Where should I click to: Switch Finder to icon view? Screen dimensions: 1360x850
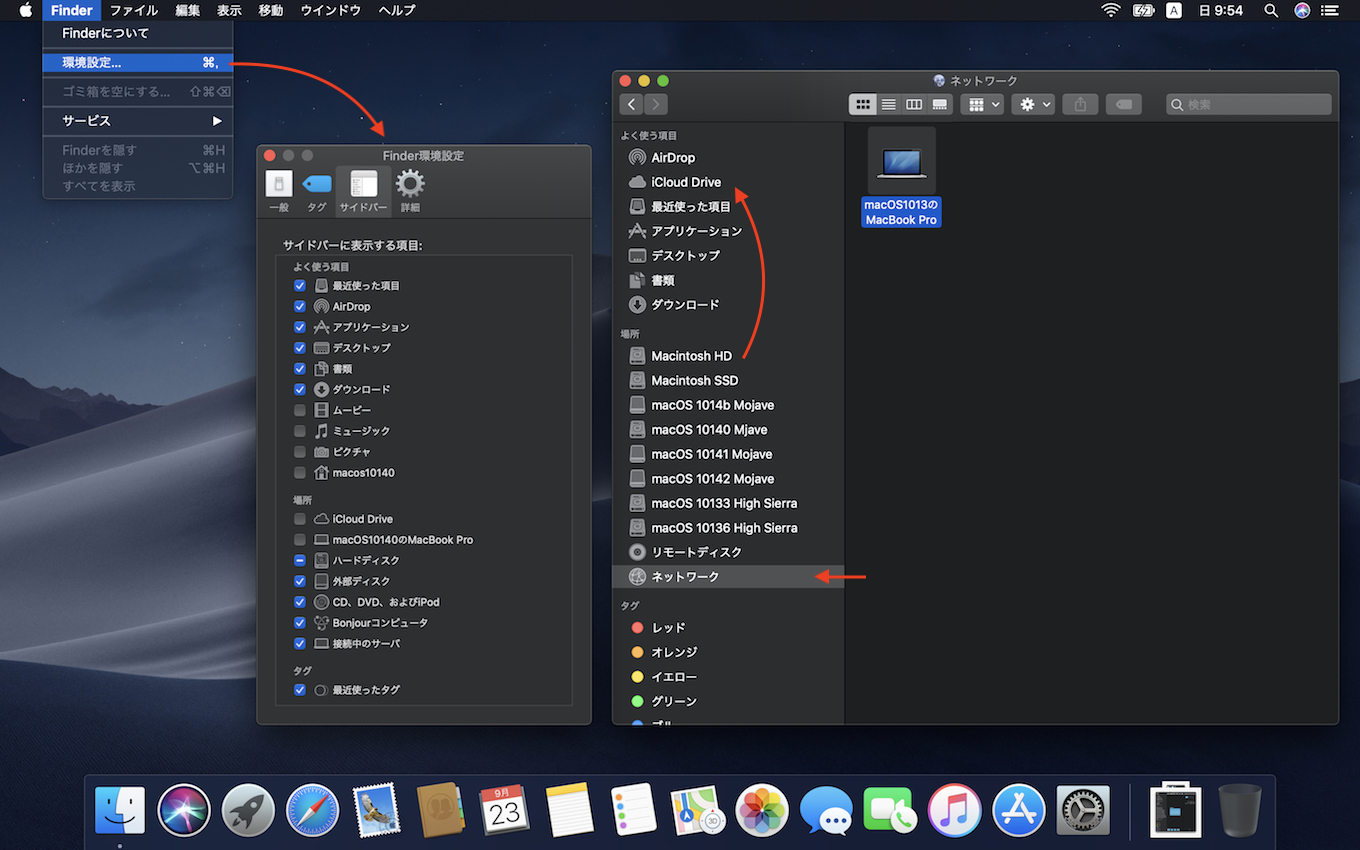tap(862, 104)
